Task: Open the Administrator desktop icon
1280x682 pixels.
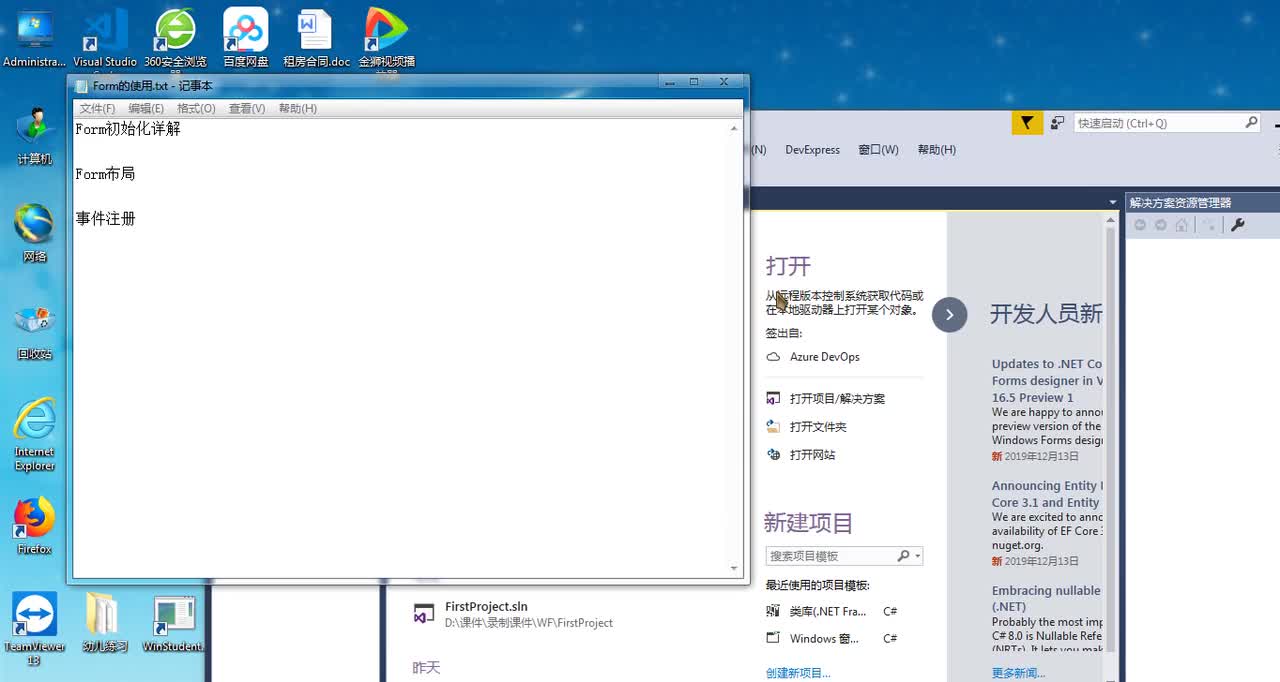Action: click(34, 40)
